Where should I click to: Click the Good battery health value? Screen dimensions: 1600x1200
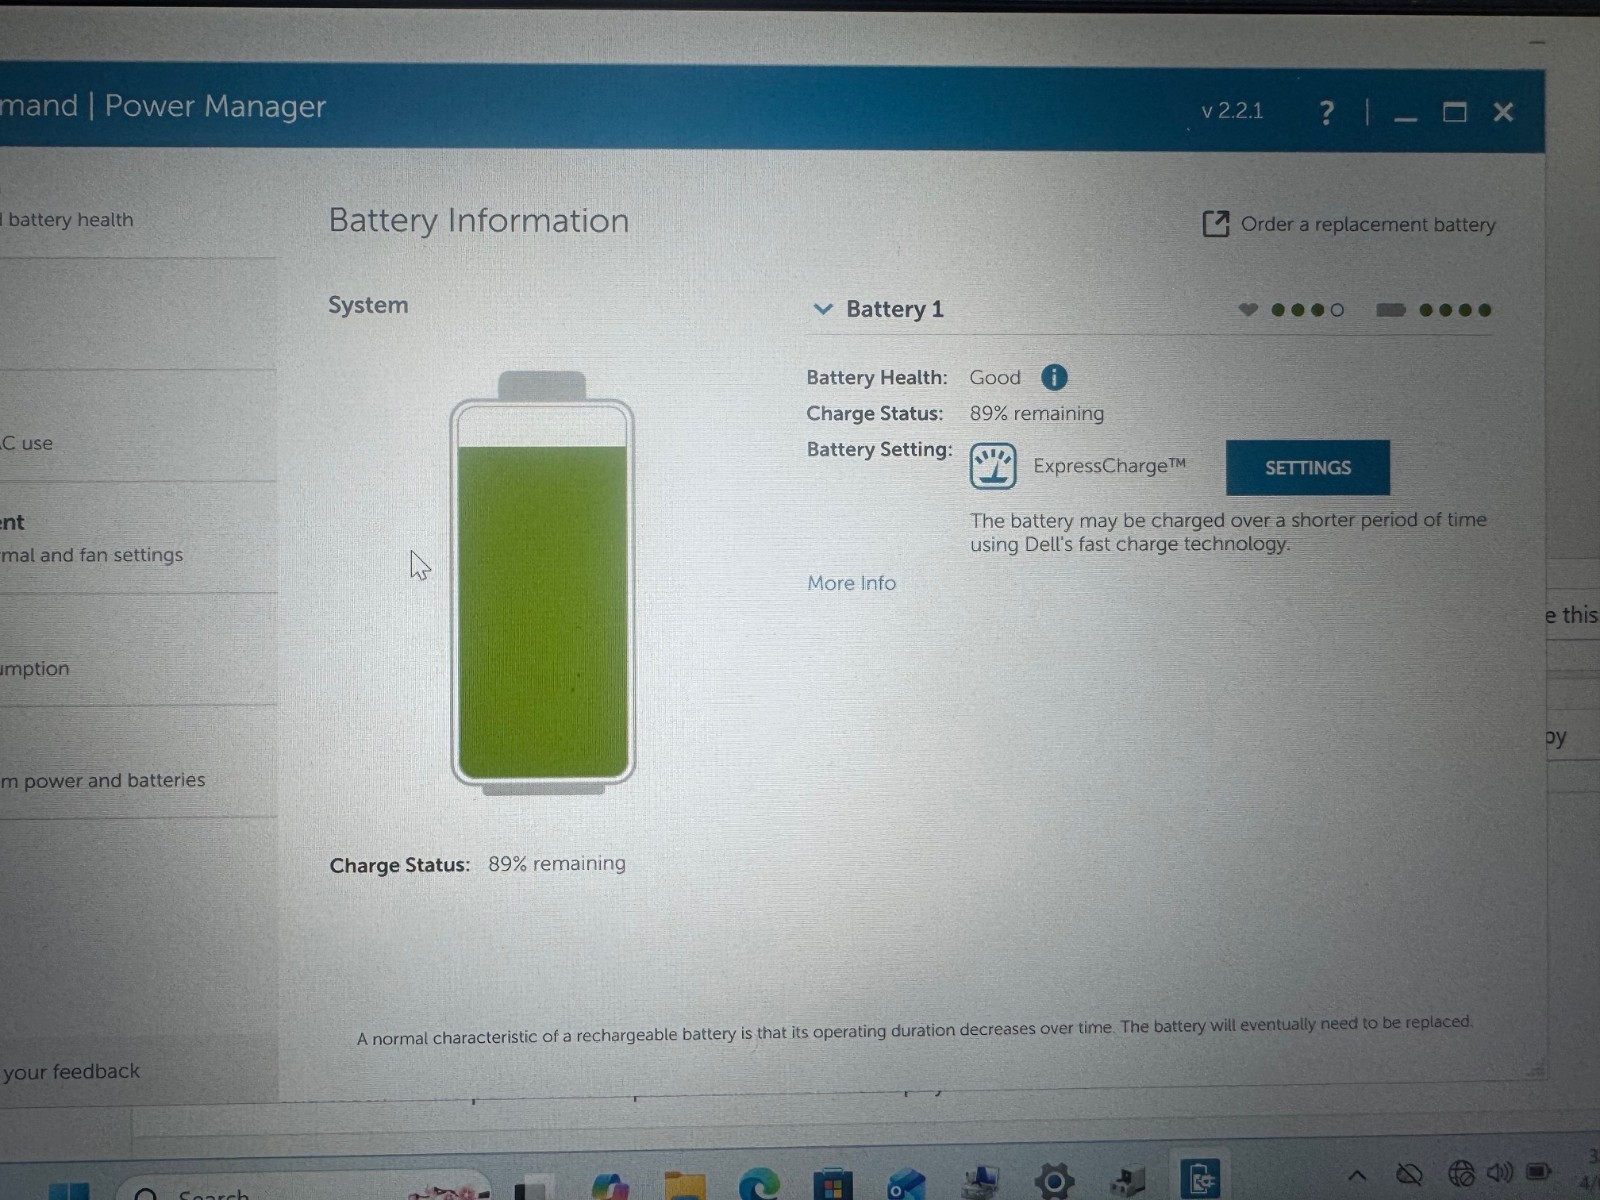coord(995,377)
